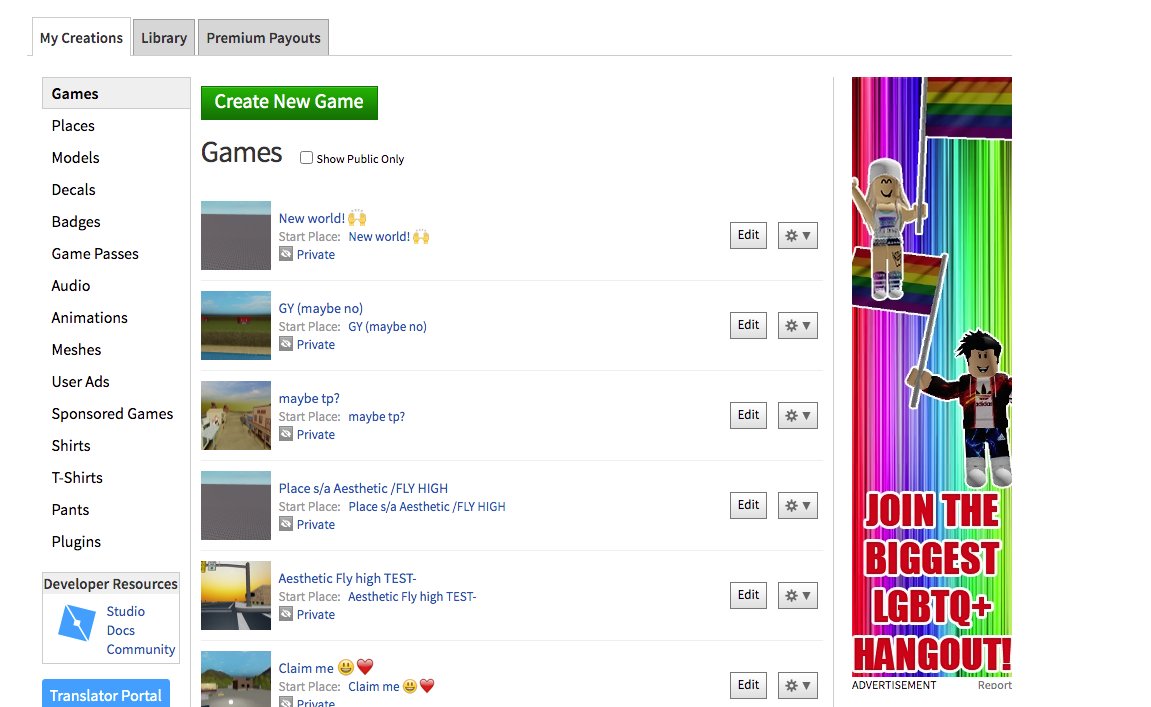This screenshot has width=1151, height=707.
Task: Open gear dropdown for maybe tp? game
Action: click(797, 416)
